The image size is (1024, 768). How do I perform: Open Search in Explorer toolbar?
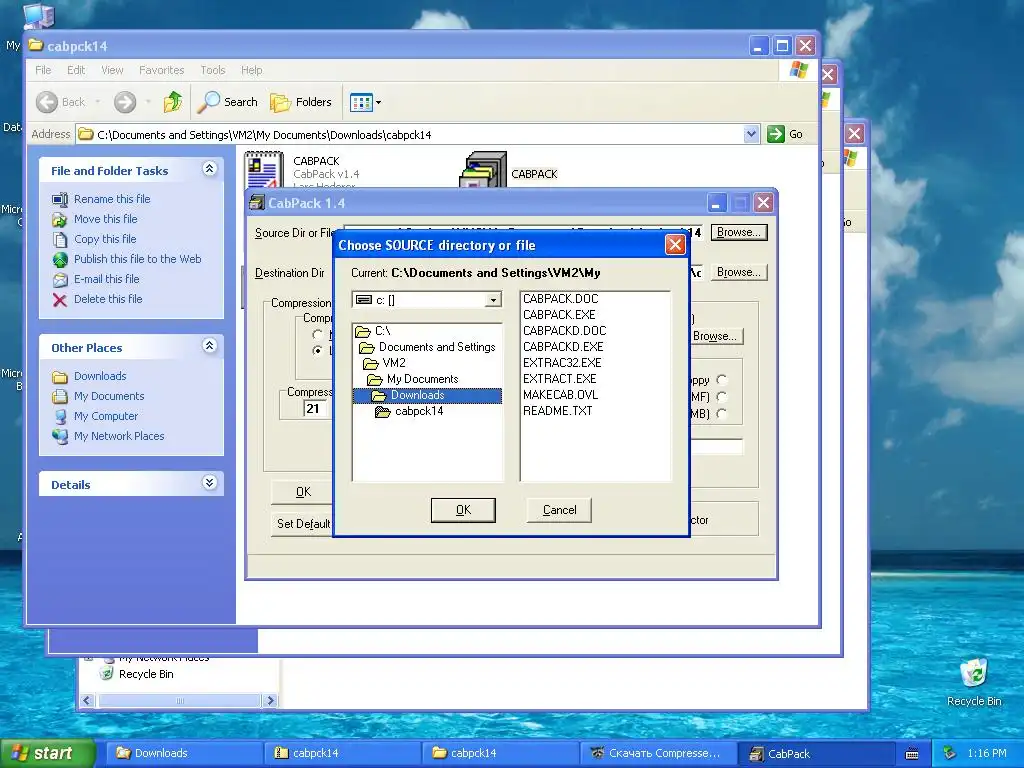coord(228,102)
